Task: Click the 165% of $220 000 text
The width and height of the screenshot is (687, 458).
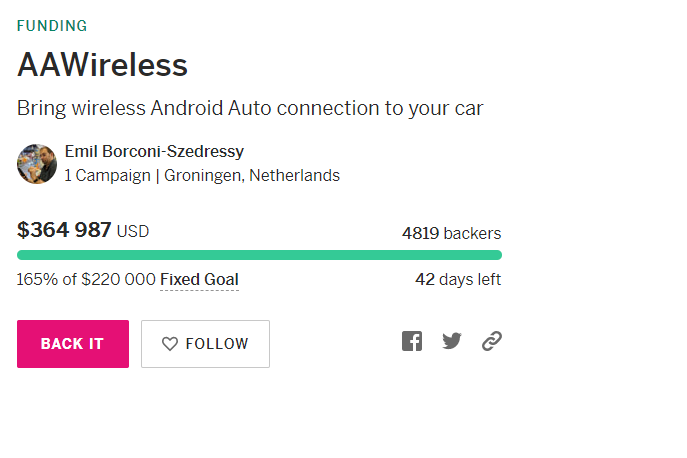Action: point(85,280)
